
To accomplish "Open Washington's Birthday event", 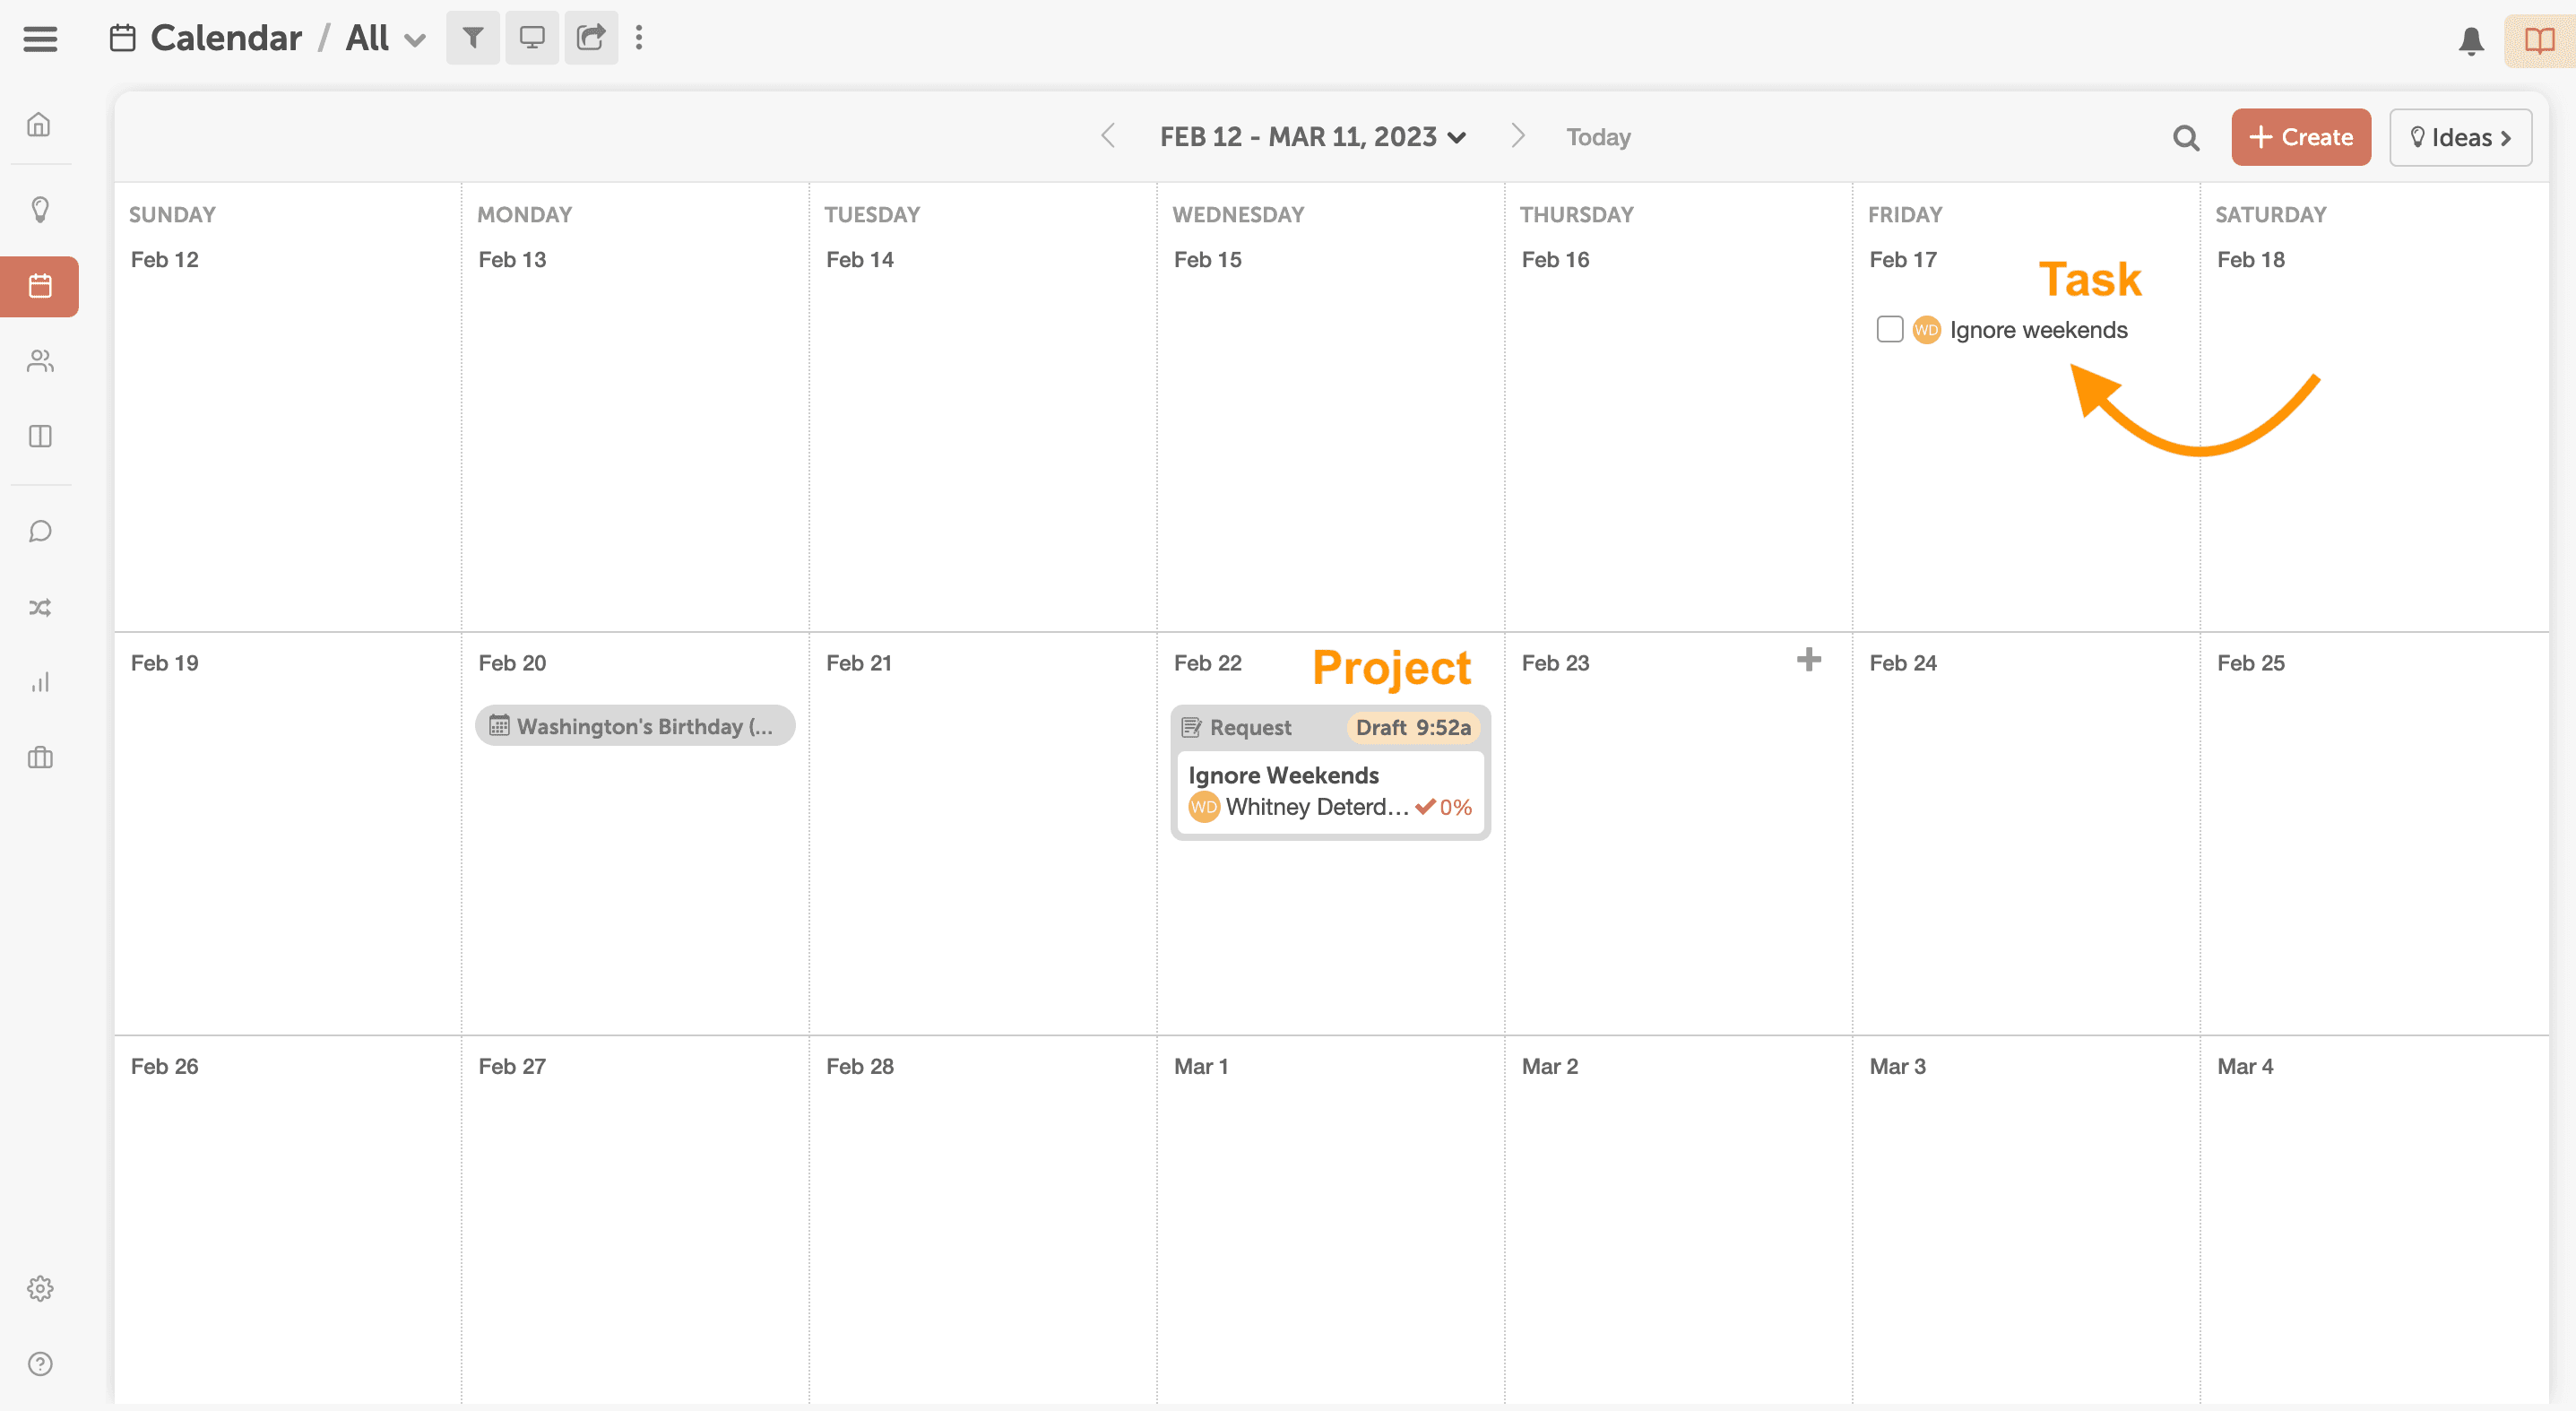I will click(634, 726).
